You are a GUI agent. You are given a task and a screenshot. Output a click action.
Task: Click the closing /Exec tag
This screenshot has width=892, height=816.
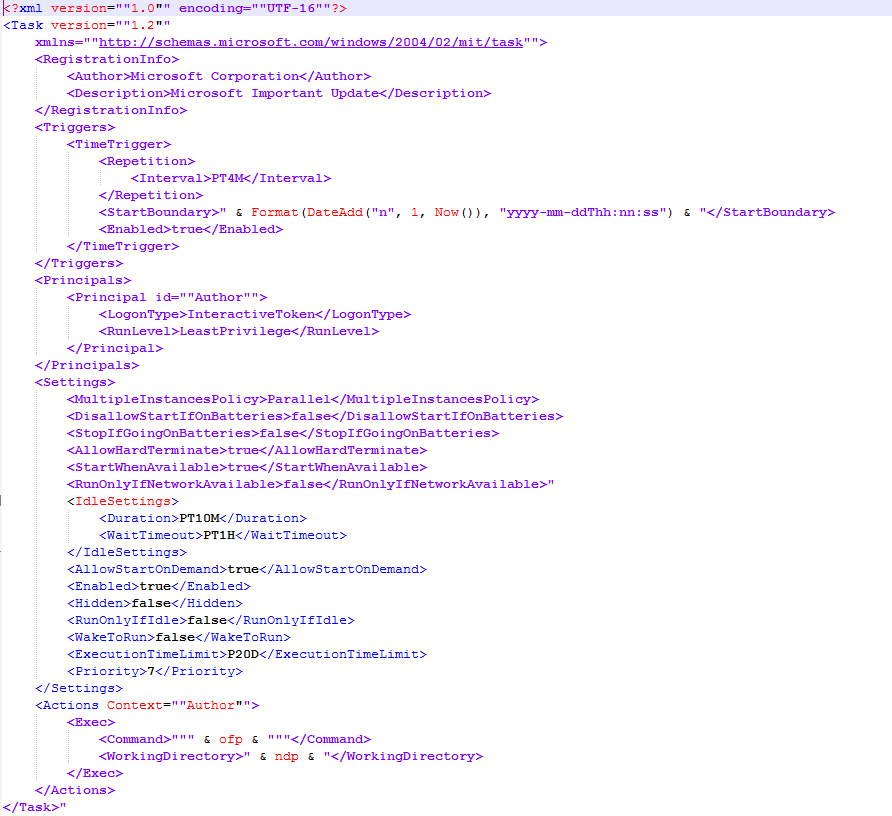point(95,774)
